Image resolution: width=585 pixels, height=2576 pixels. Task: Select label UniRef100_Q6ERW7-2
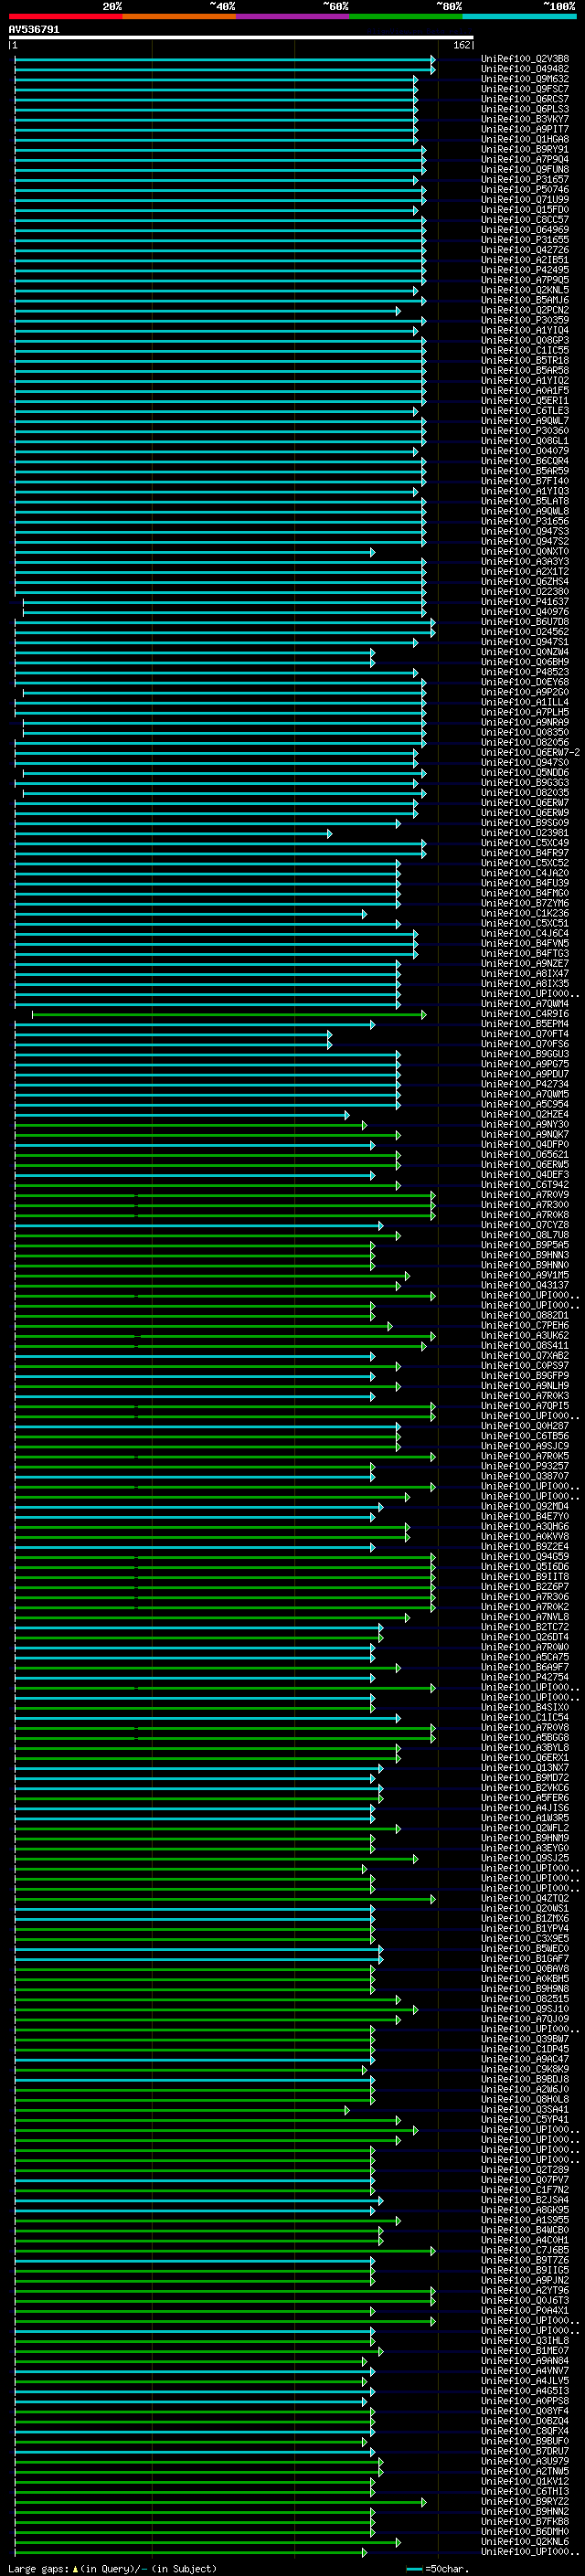coord(530,753)
